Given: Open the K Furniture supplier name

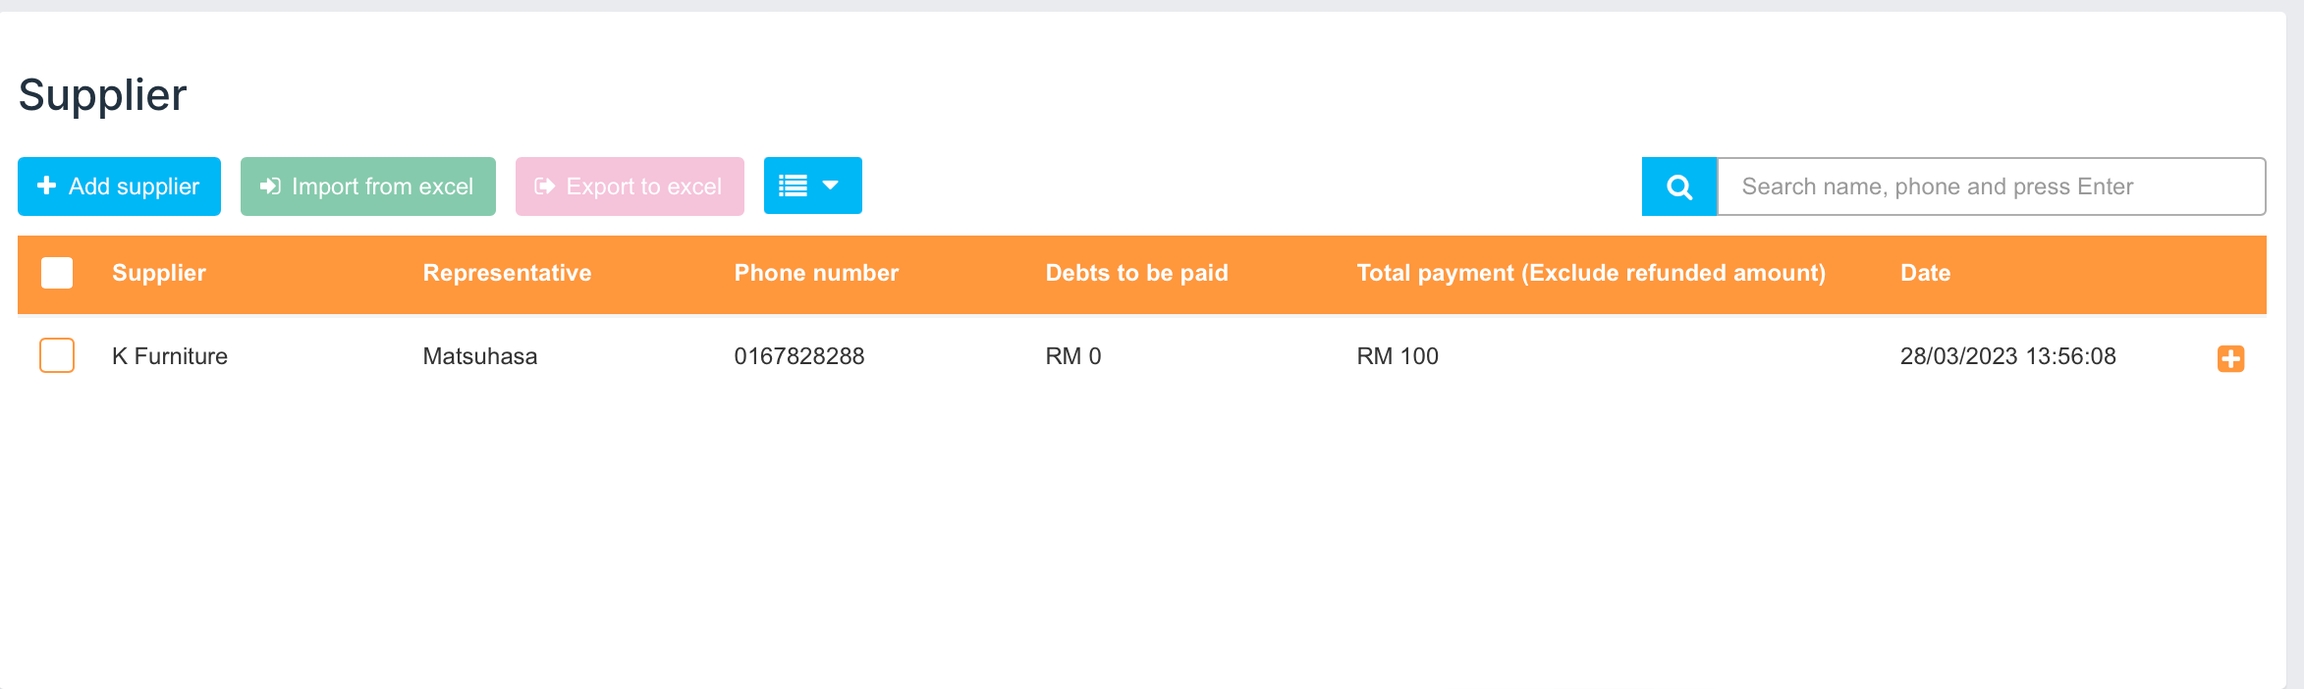Looking at the screenshot, I should pos(170,356).
